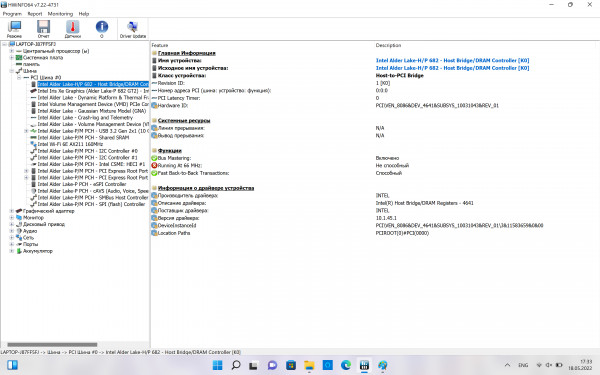The height and width of the screenshot is (375, 600).
Task: Select Crash-log and Telemetry entry
Action: tap(85, 117)
